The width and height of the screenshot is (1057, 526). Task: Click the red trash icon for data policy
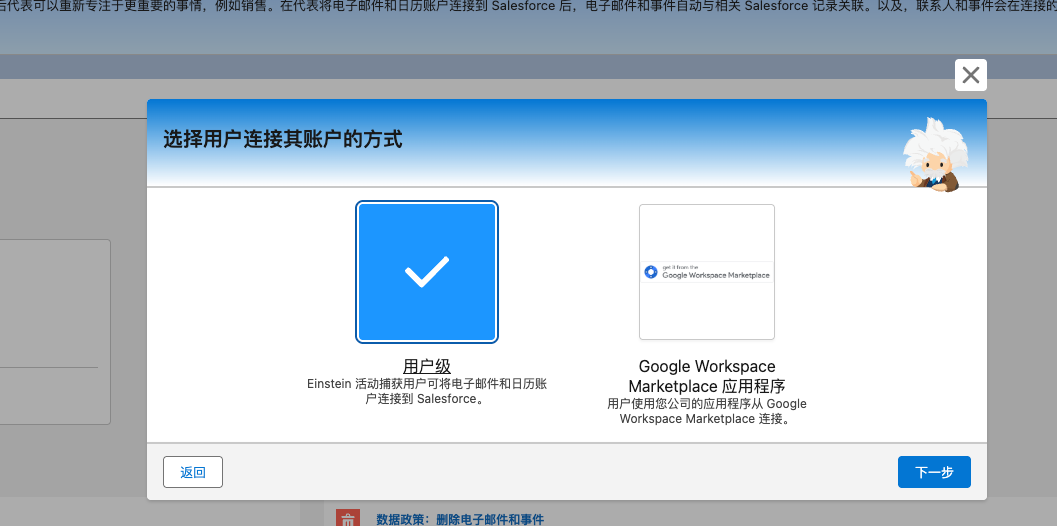348,519
